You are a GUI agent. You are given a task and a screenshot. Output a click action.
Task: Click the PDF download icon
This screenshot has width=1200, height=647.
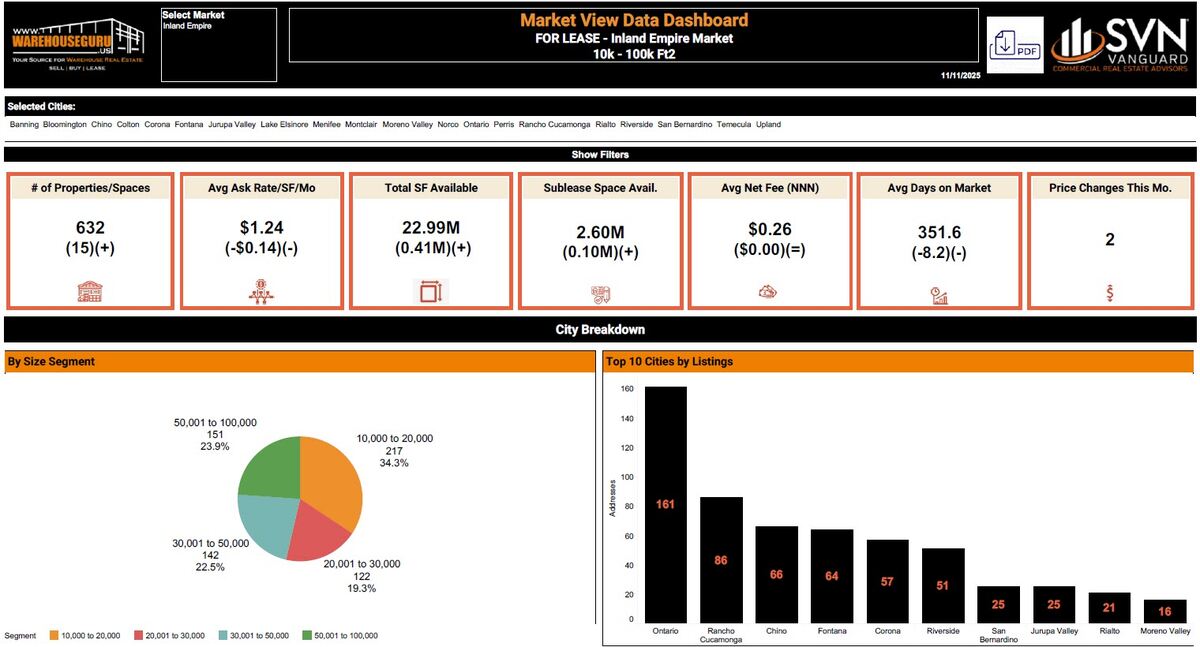tap(1014, 46)
